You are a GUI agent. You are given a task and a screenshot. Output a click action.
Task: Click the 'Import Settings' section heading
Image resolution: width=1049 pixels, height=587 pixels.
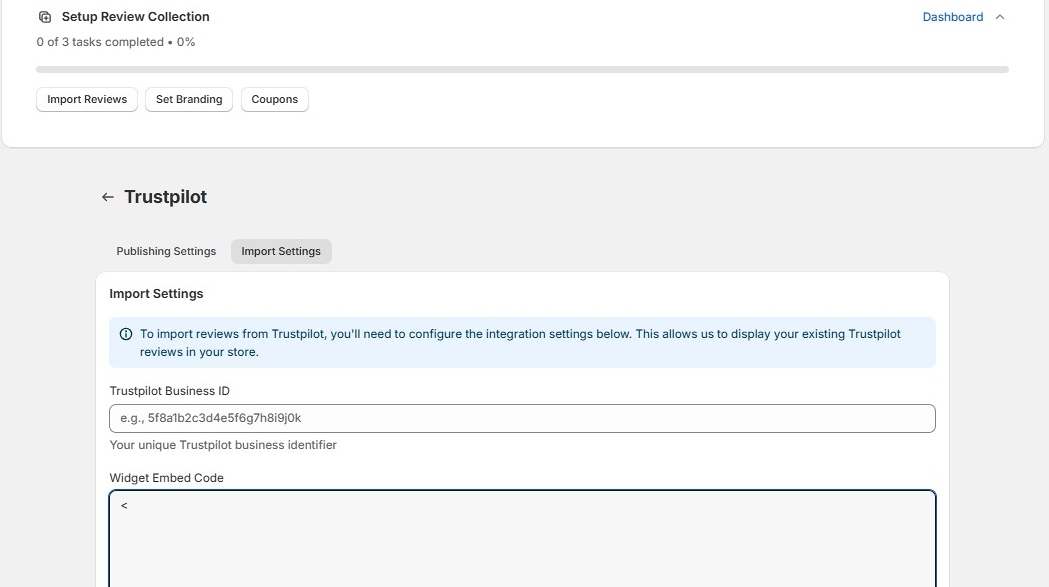coord(156,294)
